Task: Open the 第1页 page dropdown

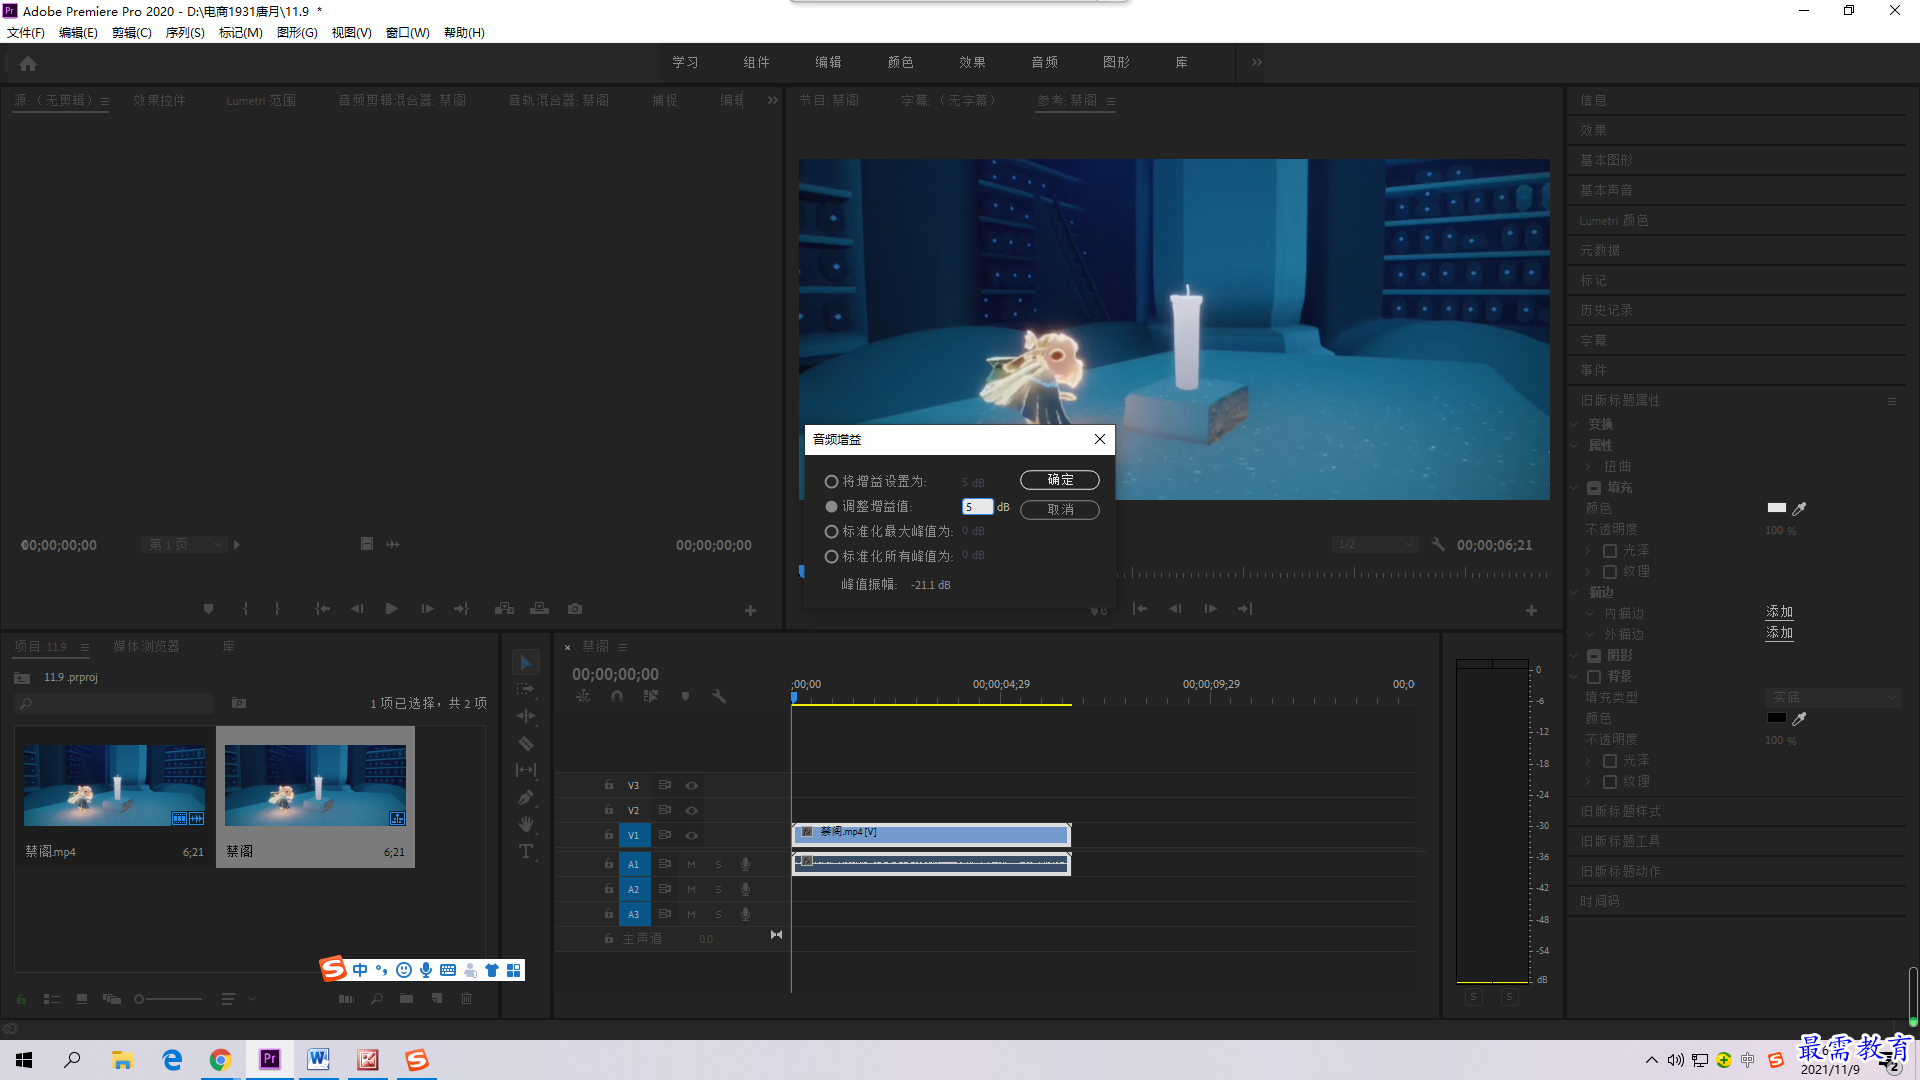Action: 184,544
